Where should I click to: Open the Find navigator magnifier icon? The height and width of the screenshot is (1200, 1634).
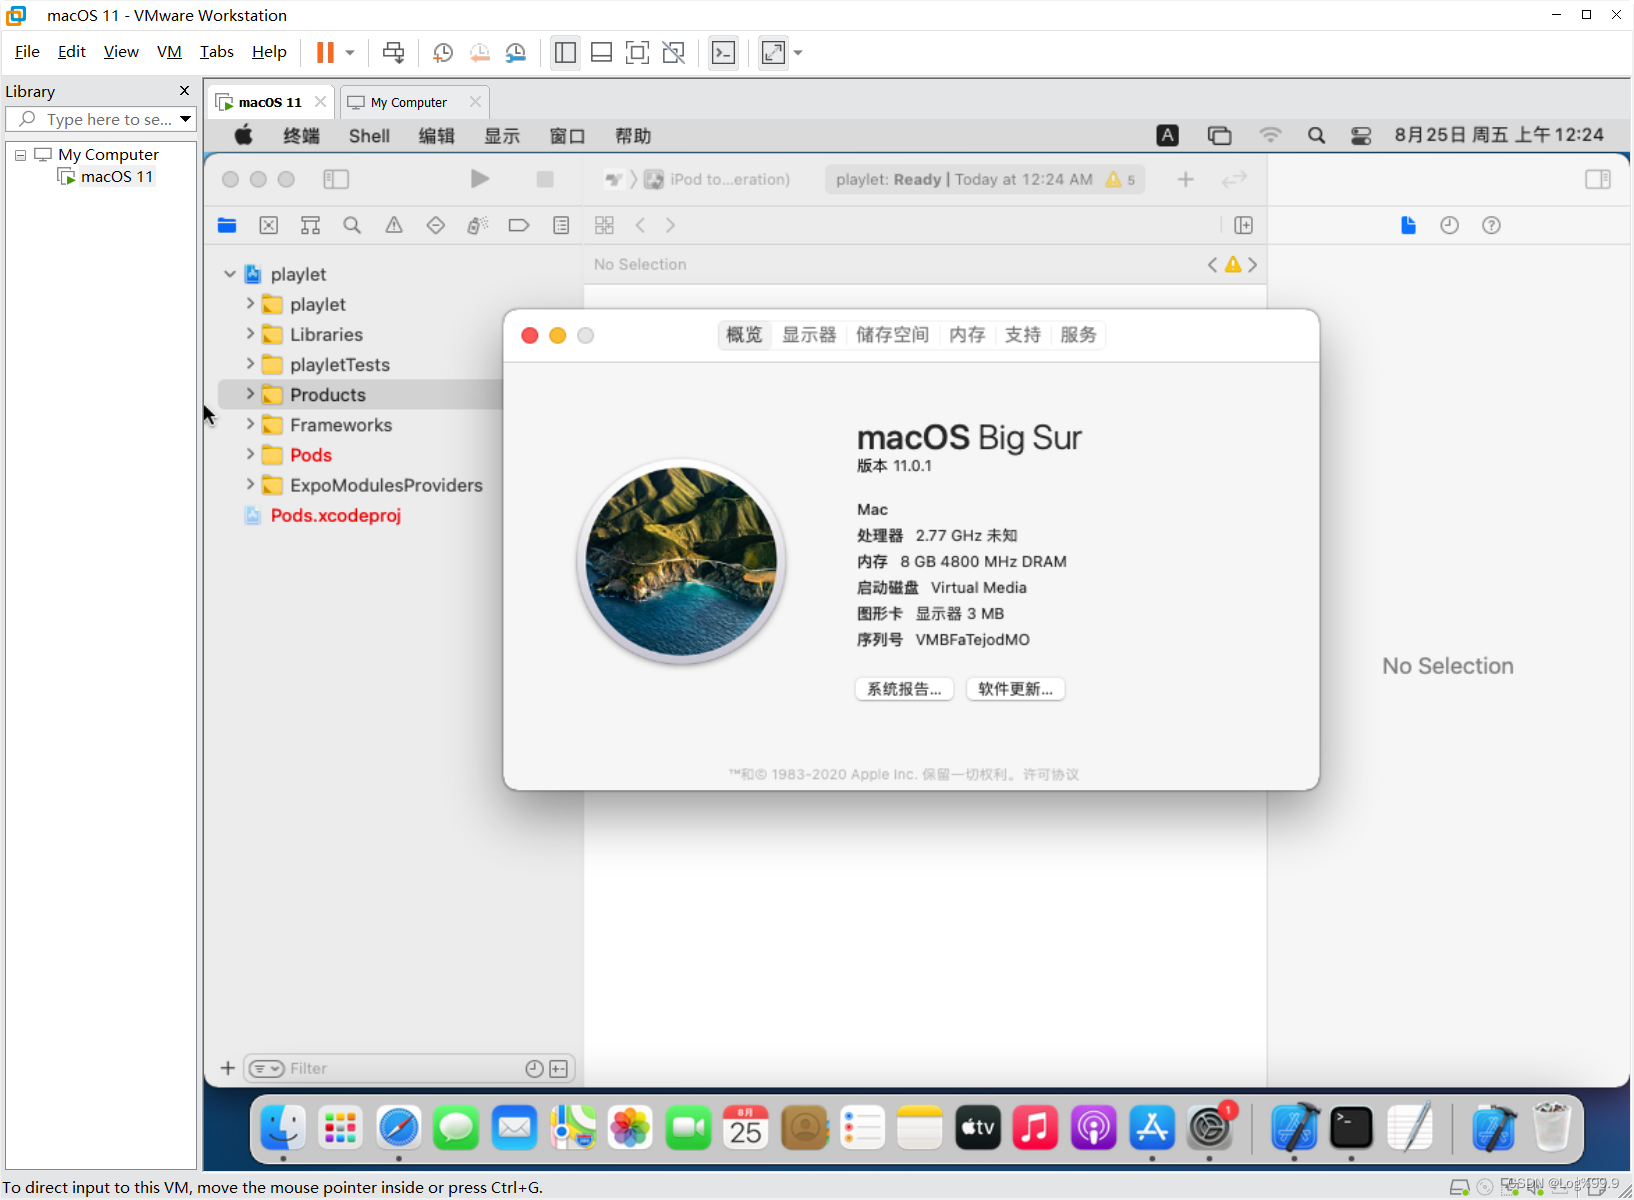click(352, 225)
